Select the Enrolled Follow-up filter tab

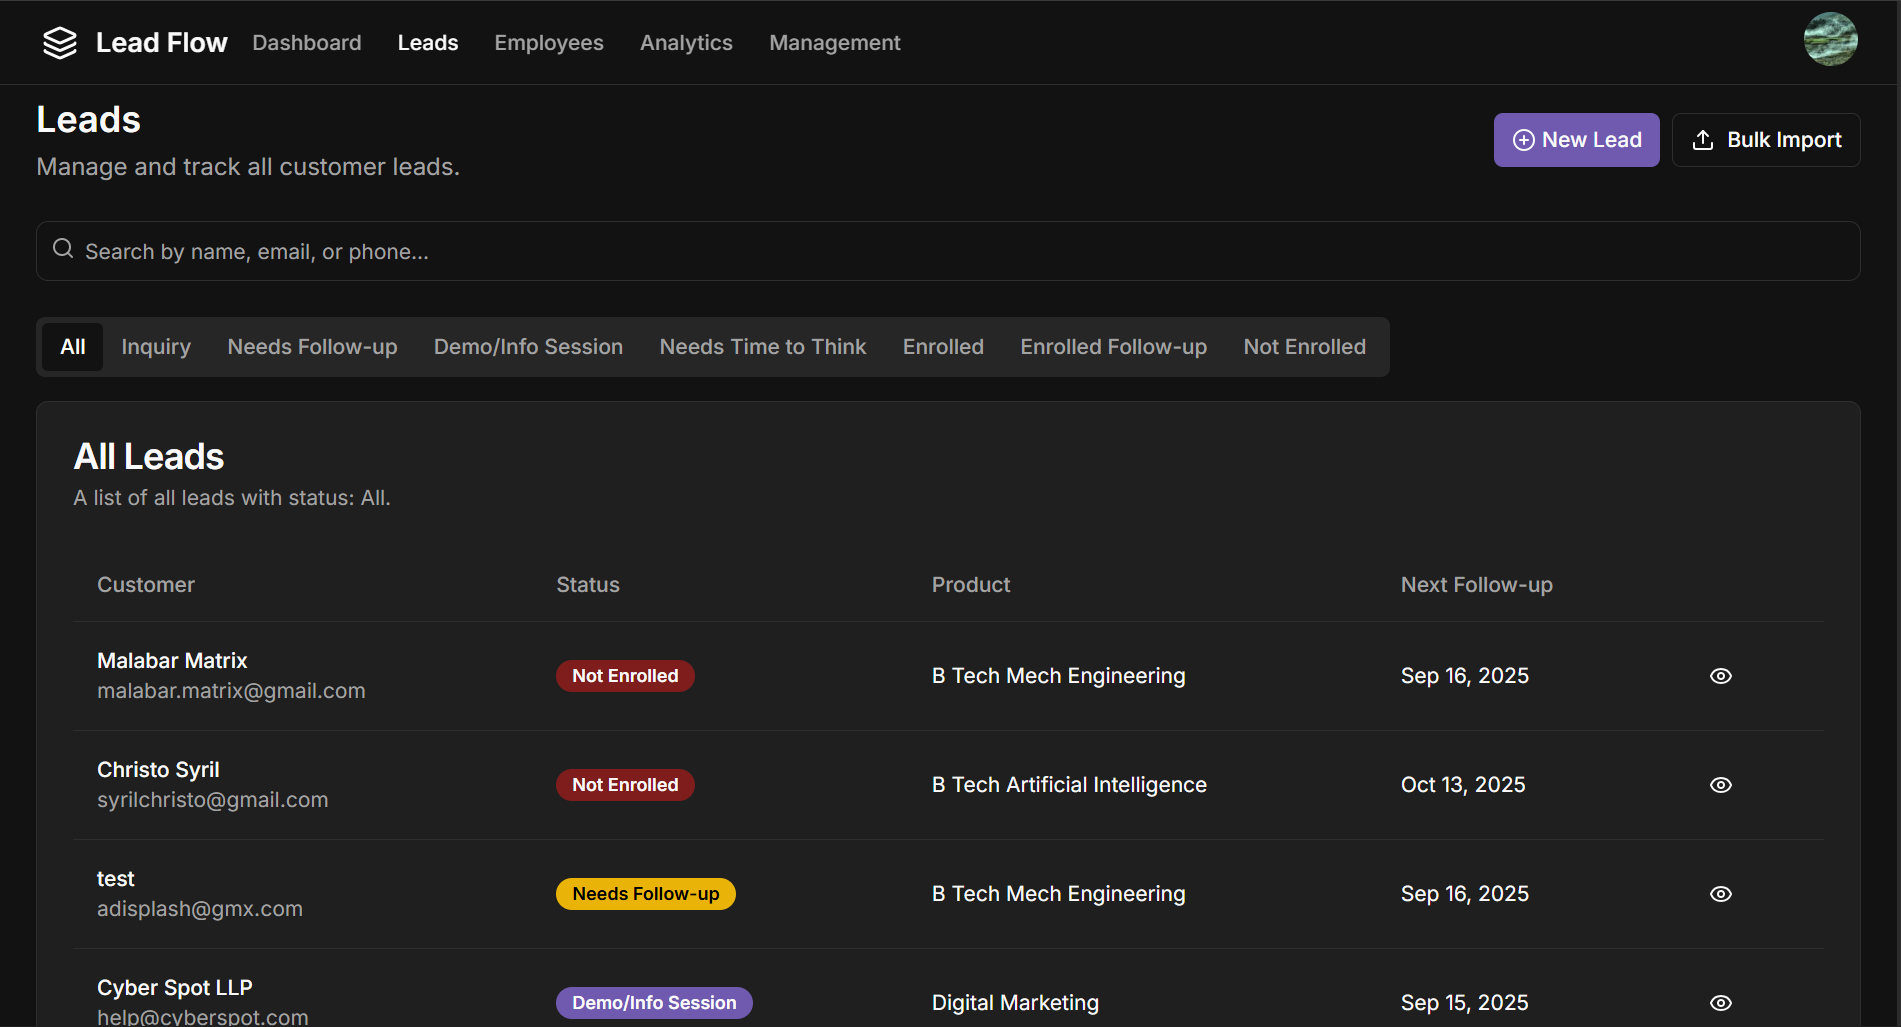tap(1113, 347)
